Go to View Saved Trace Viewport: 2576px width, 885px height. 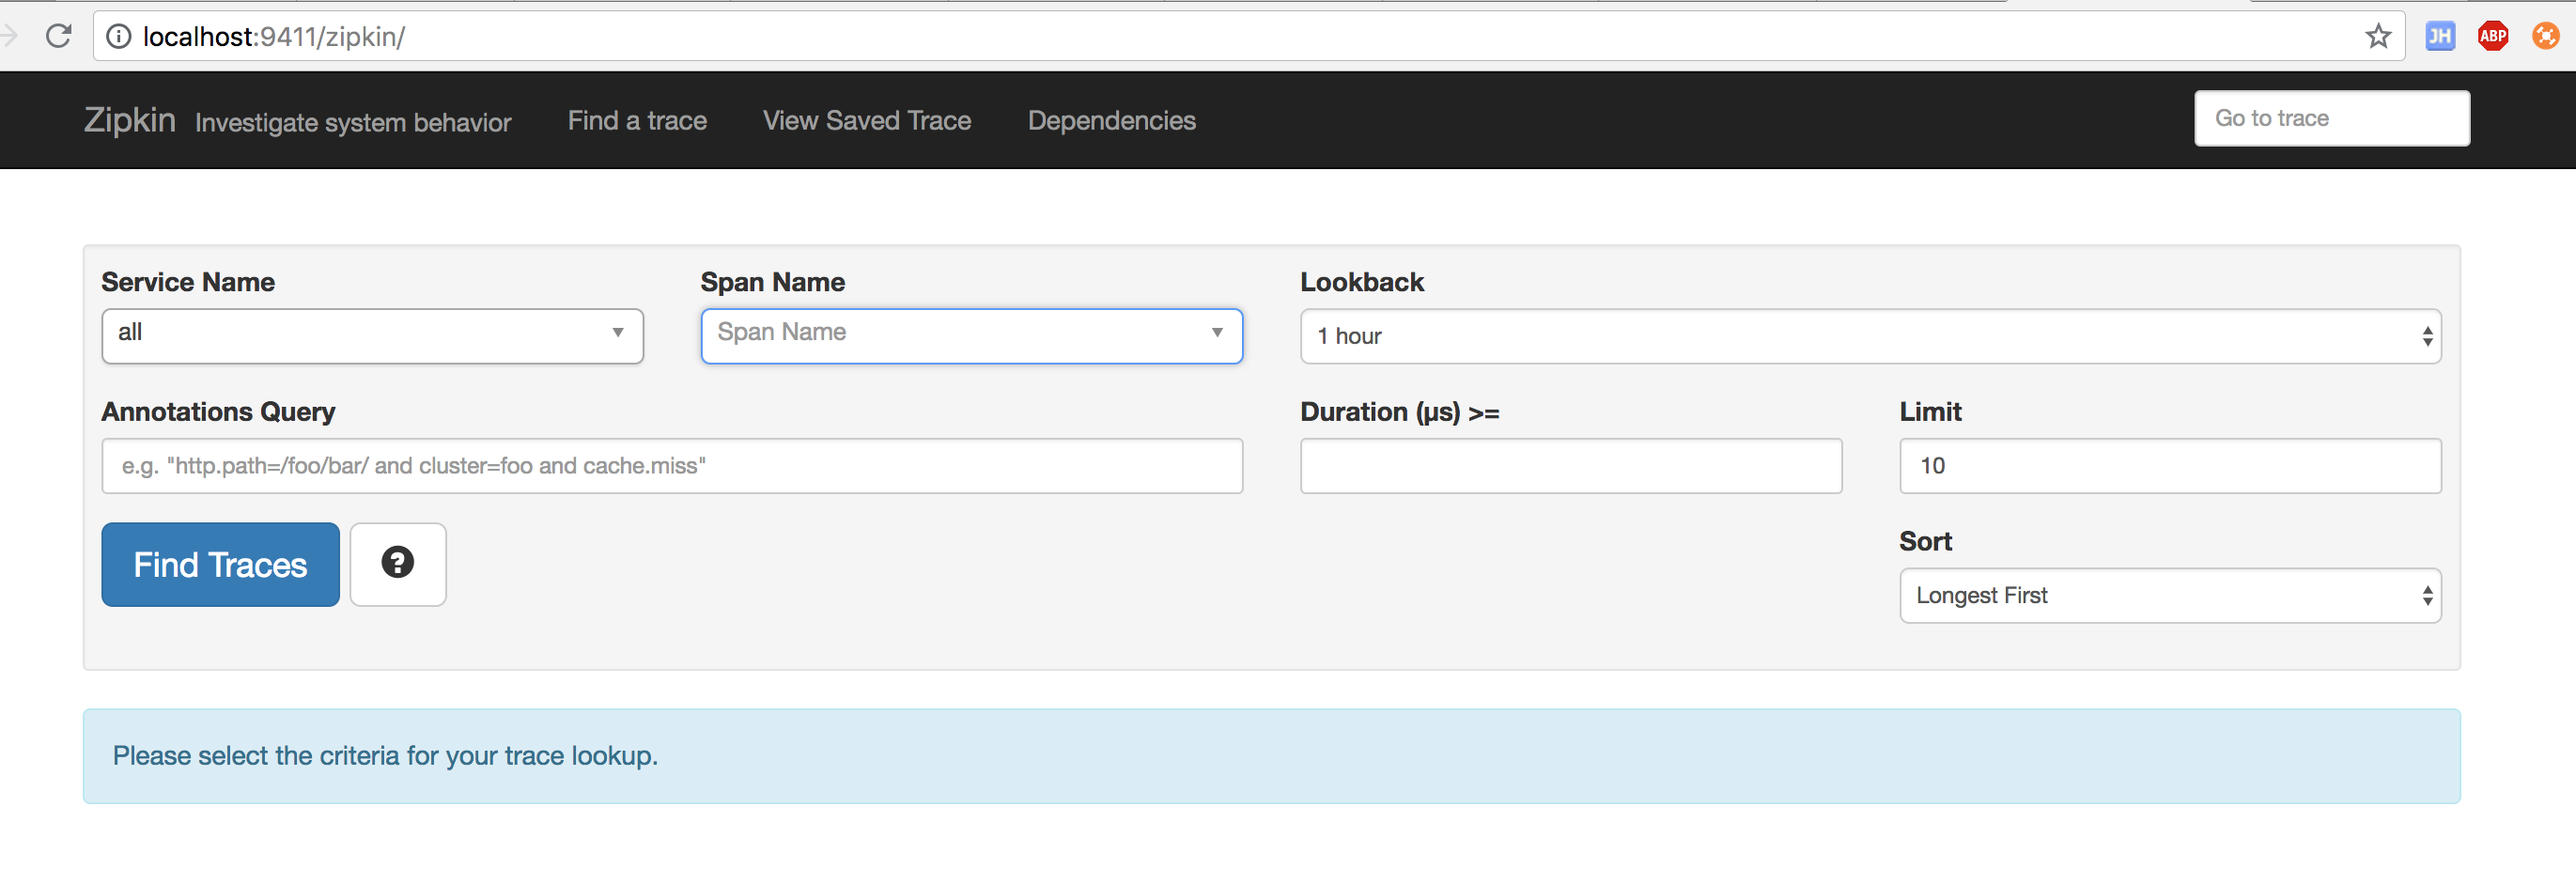pyautogui.click(x=867, y=121)
